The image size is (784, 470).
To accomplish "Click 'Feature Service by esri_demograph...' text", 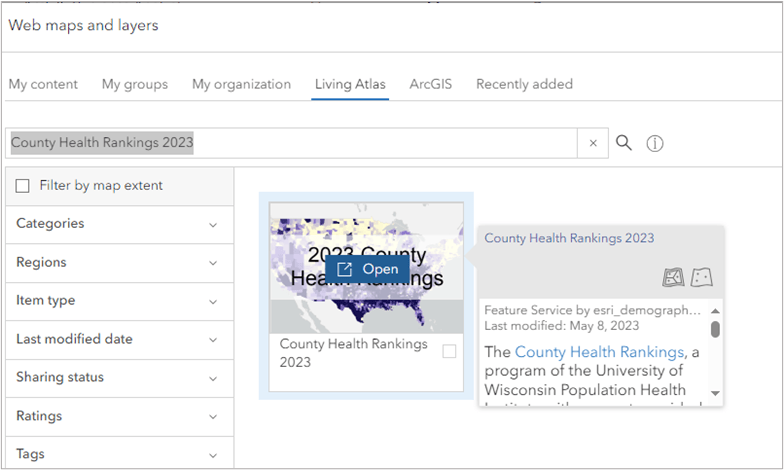I will pos(592,310).
